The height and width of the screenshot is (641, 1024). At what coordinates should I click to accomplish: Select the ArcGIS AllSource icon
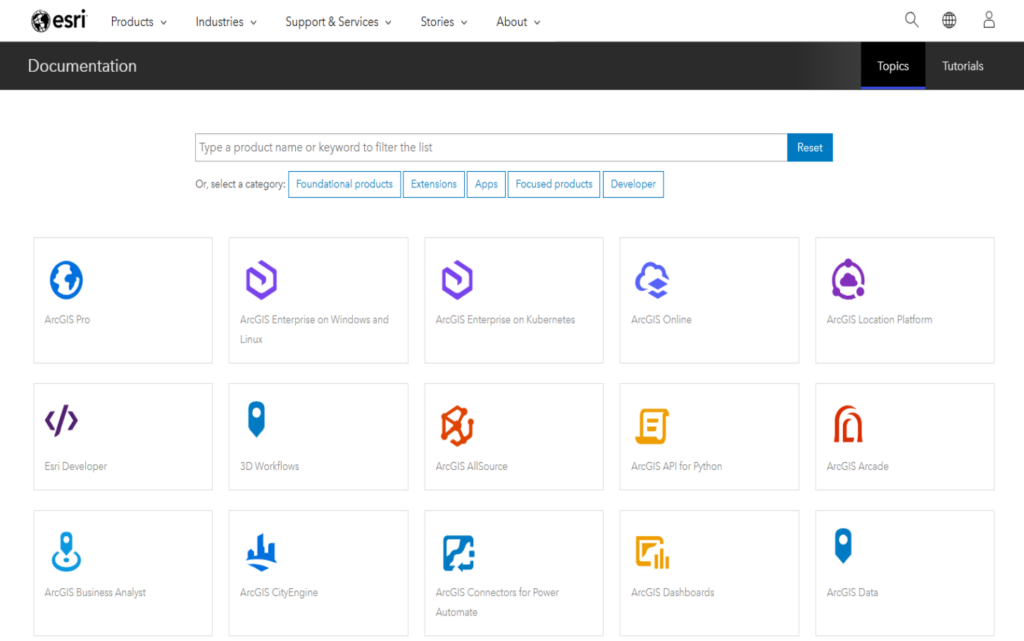(457, 426)
